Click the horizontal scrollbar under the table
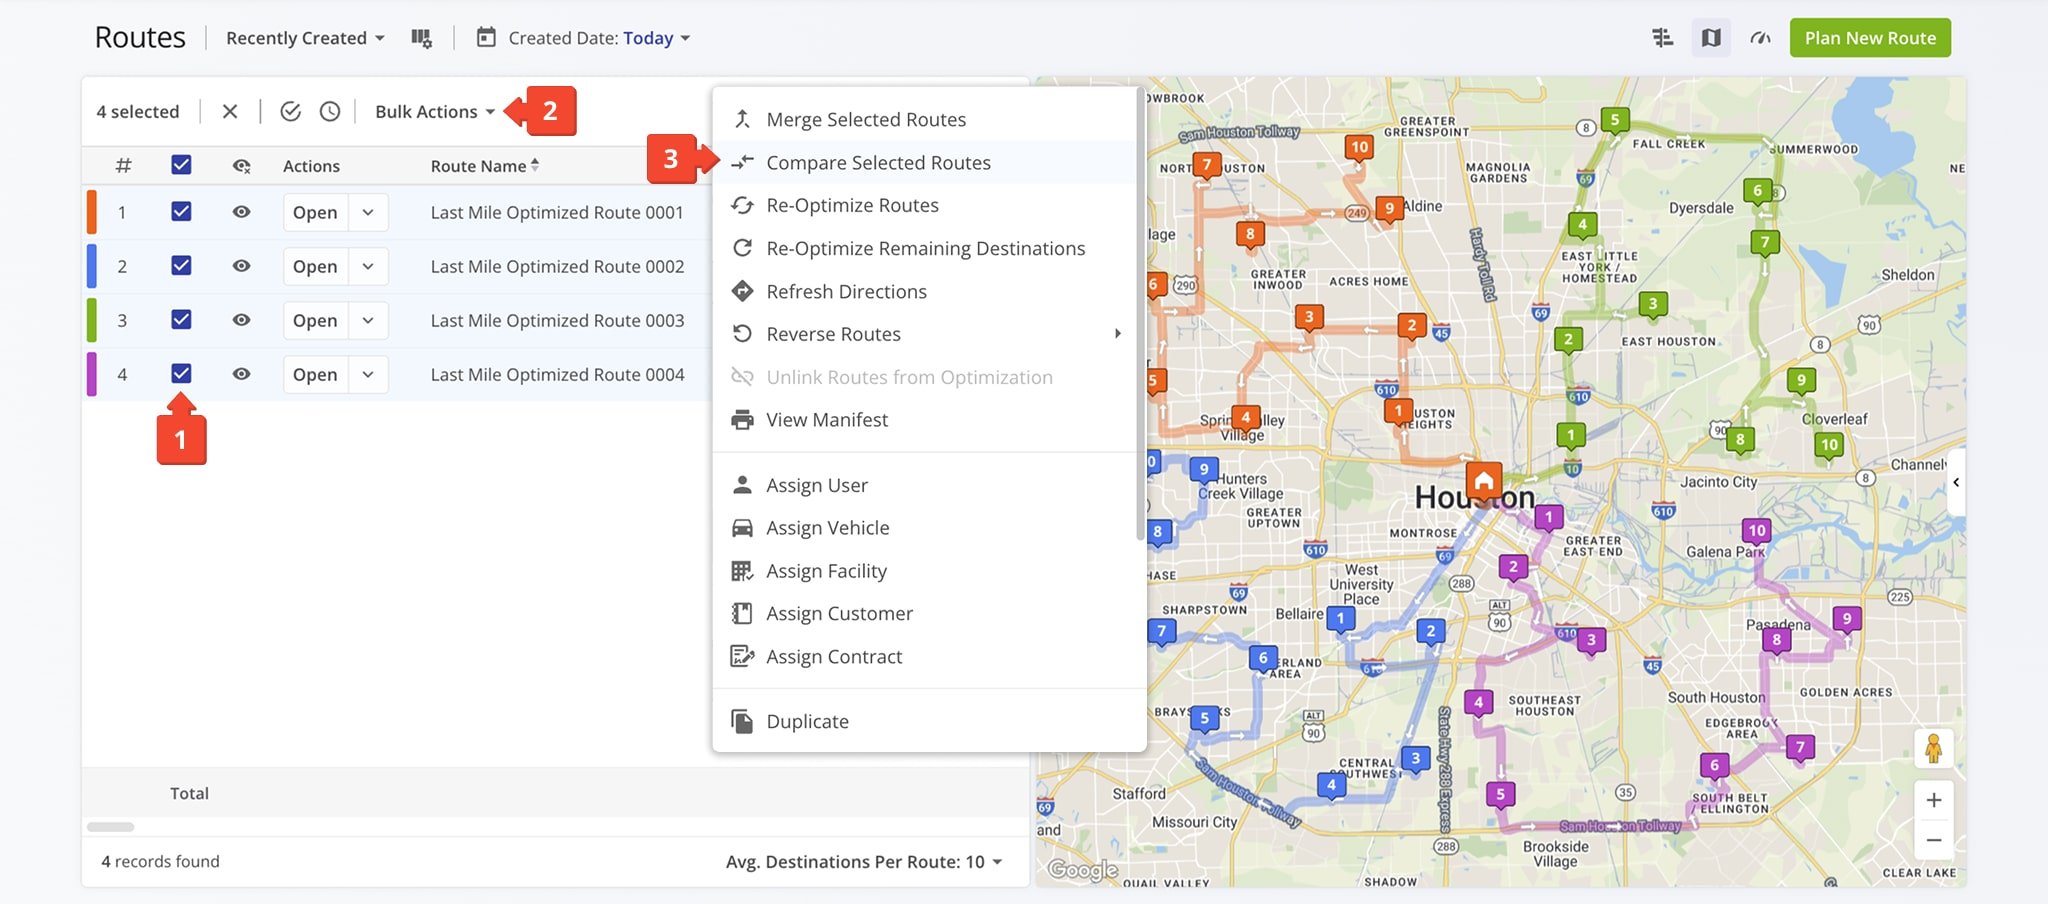Image resolution: width=2048 pixels, height=904 pixels. 110,827
